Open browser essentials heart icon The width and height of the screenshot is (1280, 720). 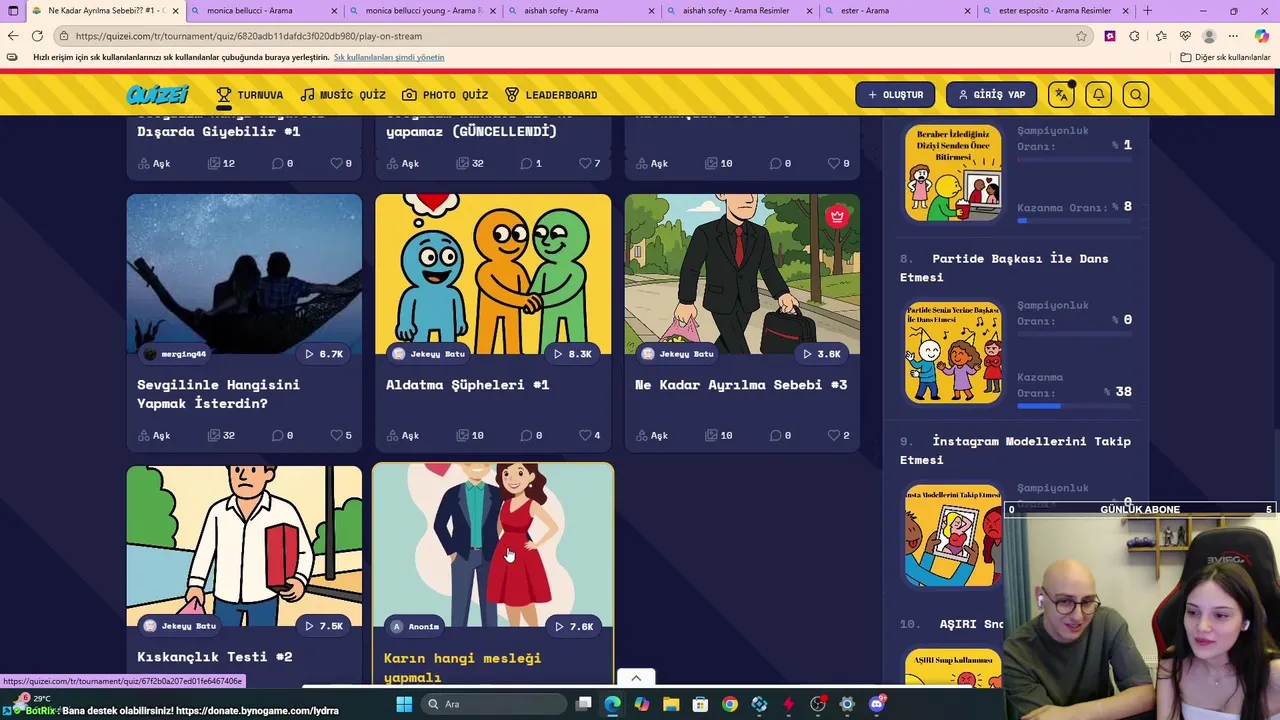[x=1185, y=36]
